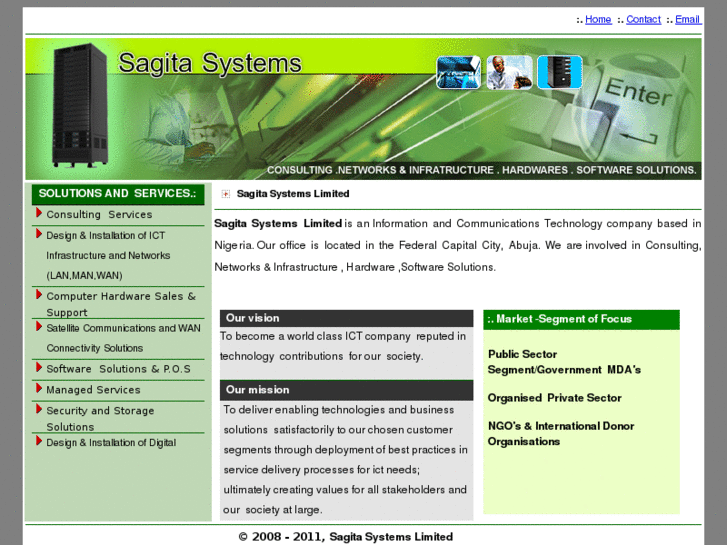The width and height of the screenshot is (727, 545).
Task: Select Design & Installation of Digital item
Action: (111, 442)
